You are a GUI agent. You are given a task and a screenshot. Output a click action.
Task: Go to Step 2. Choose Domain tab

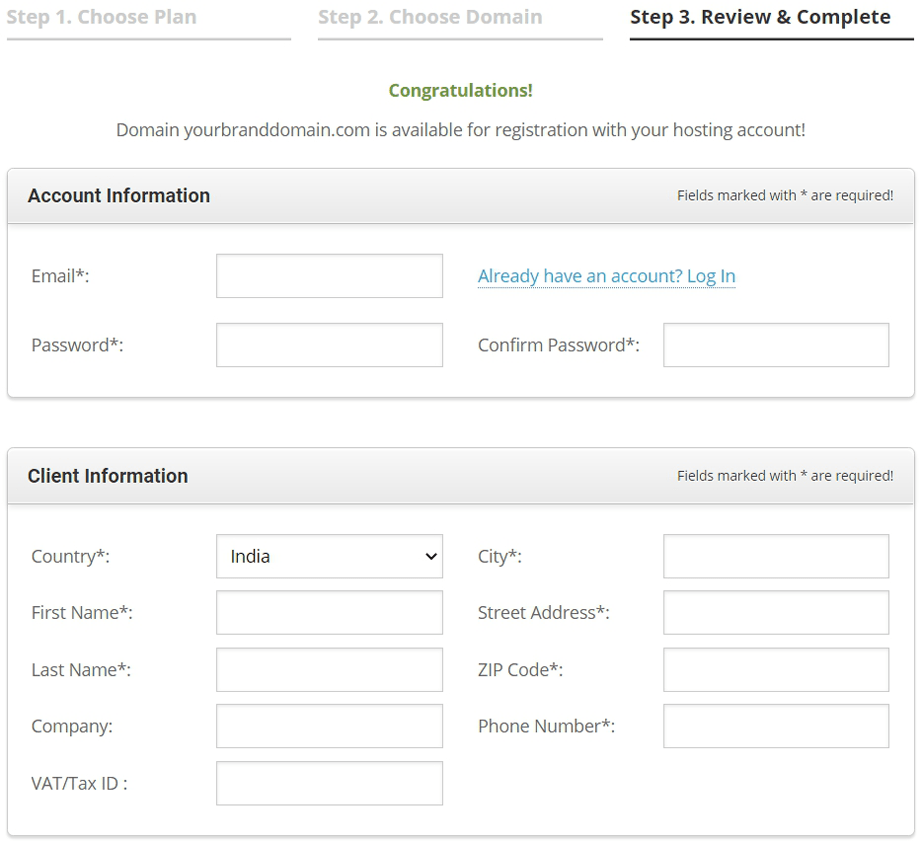460,21
